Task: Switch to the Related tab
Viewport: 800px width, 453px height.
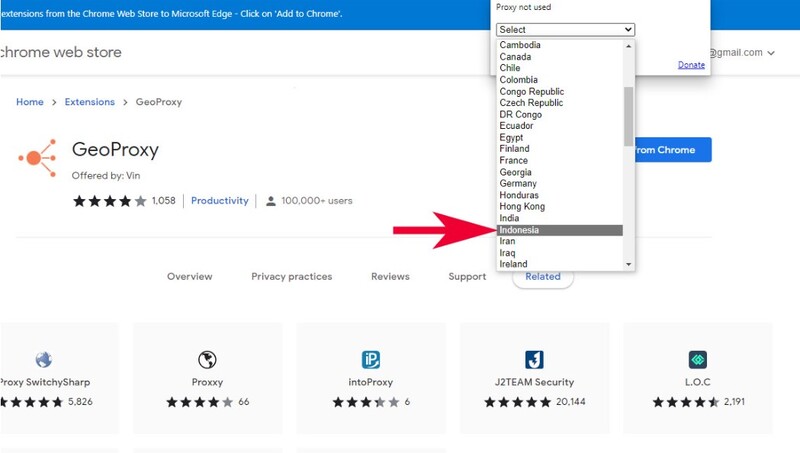Action: click(543, 276)
